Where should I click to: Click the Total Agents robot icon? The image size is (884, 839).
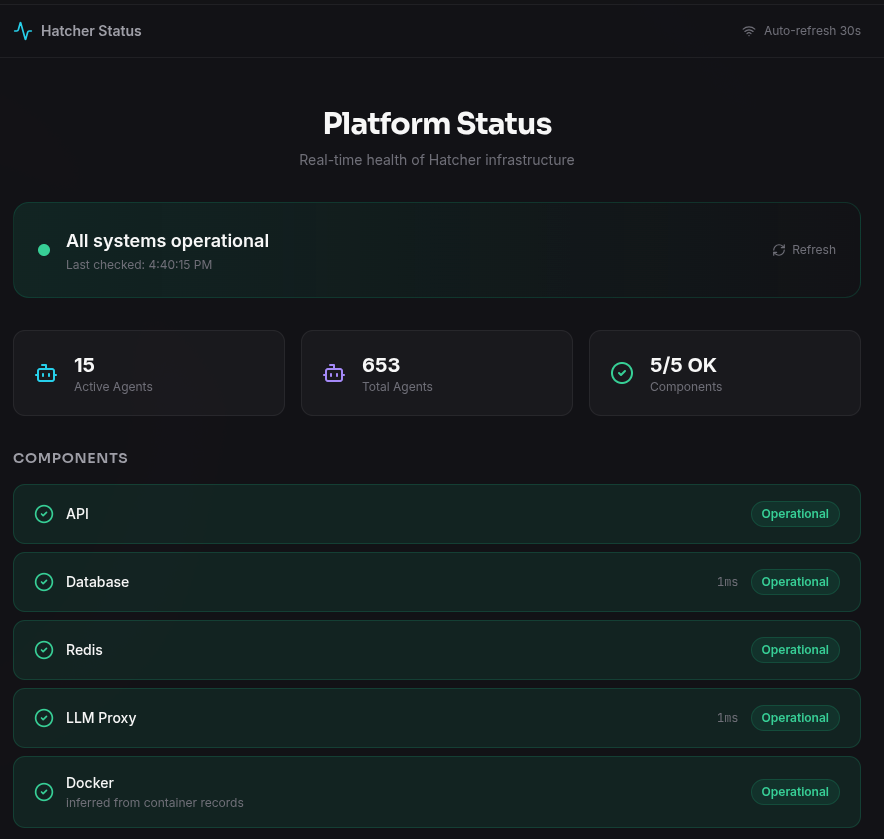[334, 373]
